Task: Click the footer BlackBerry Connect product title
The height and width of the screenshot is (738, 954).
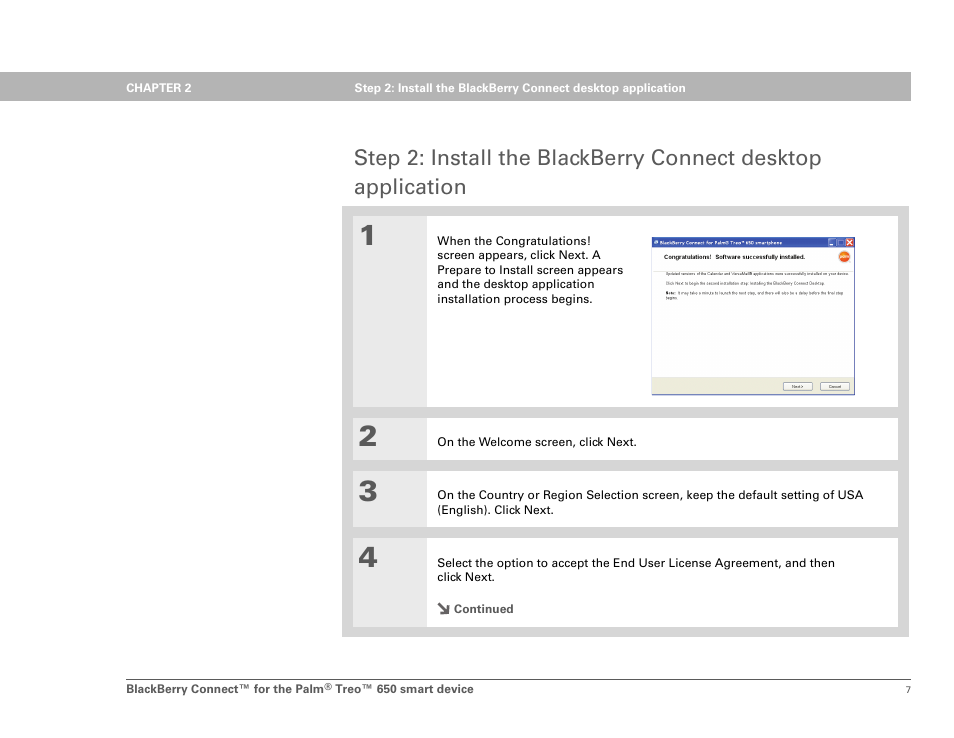Action: tap(299, 689)
